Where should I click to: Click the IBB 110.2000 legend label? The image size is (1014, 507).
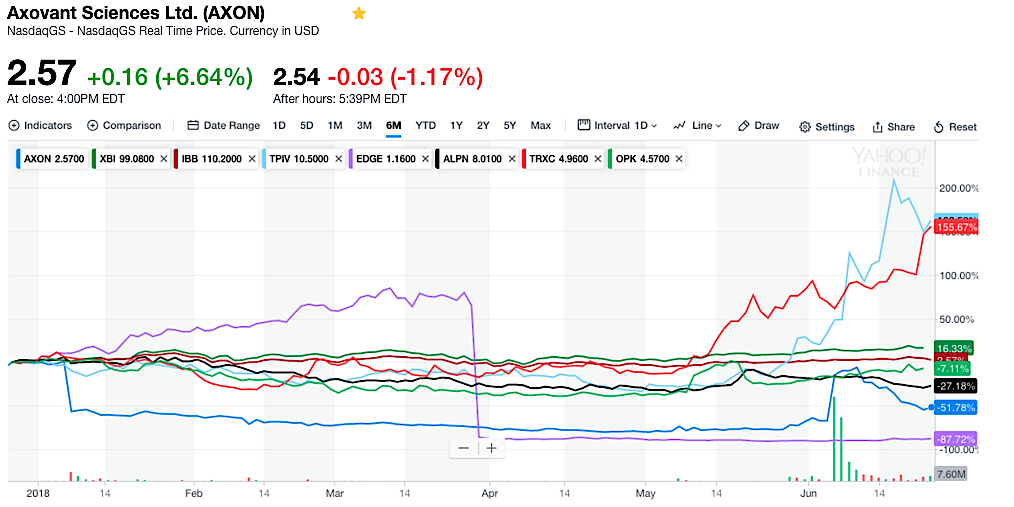pos(209,158)
